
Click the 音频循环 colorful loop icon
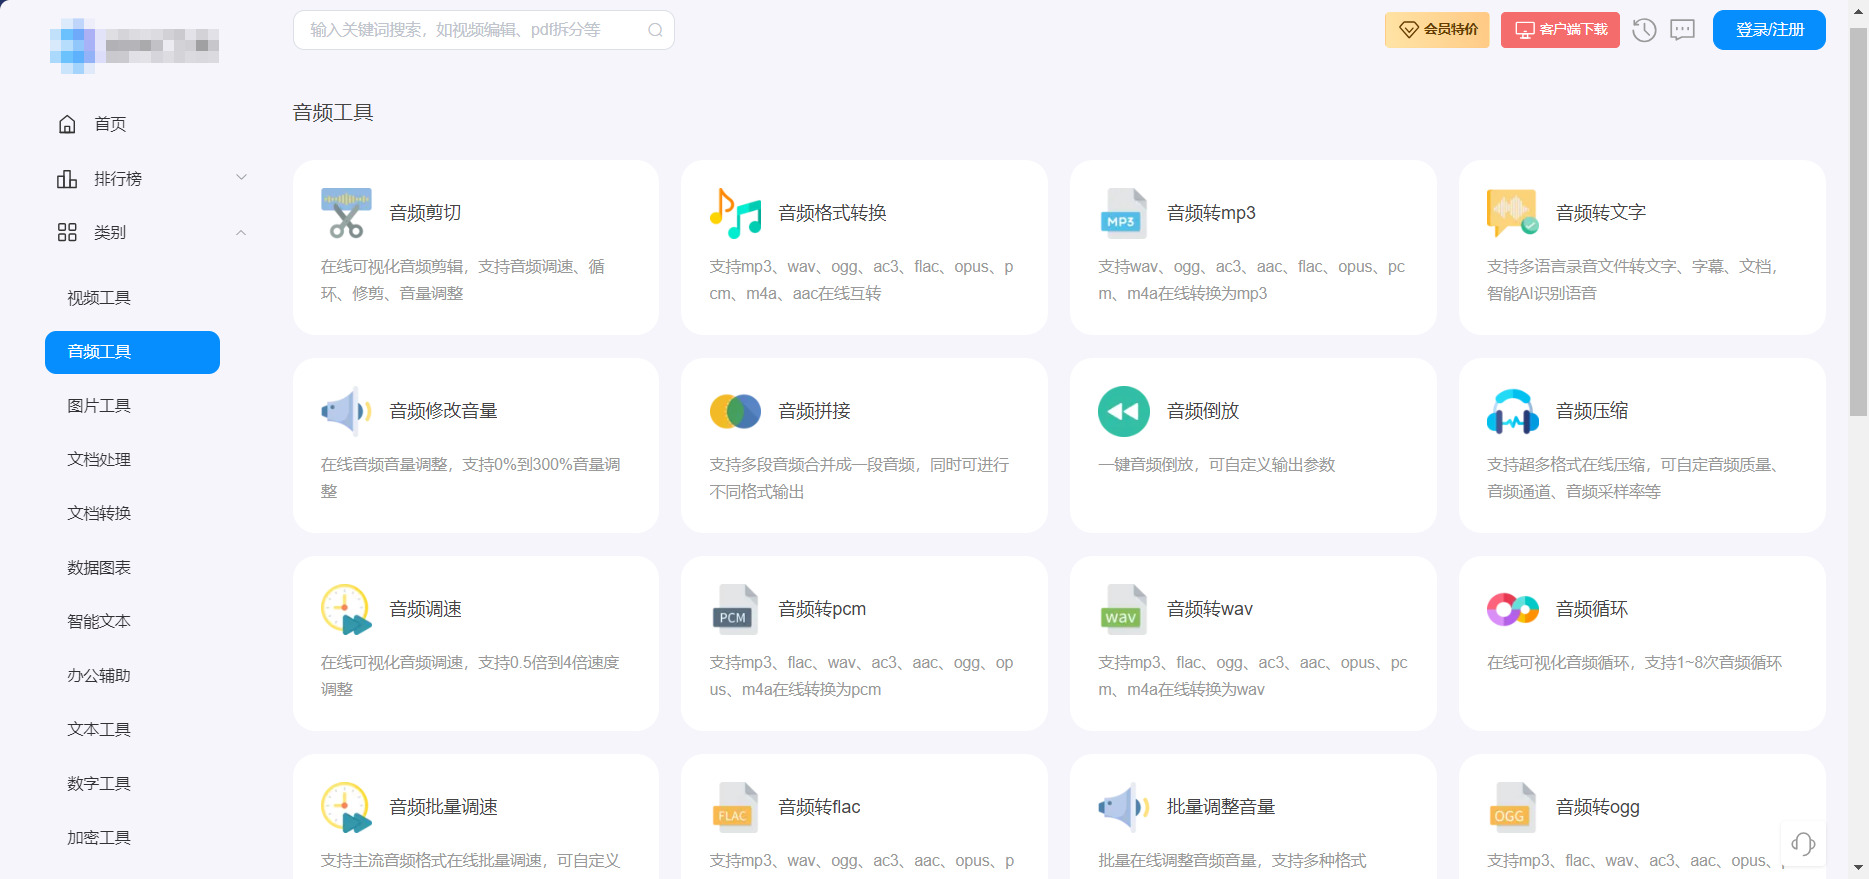[x=1513, y=609]
